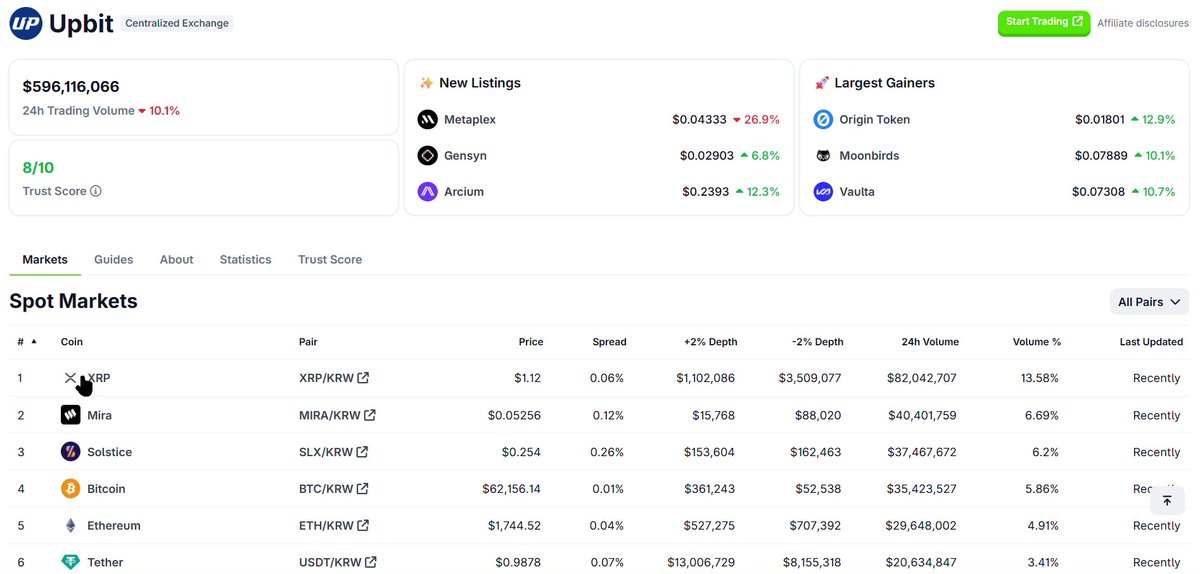Viewport: 1200px width, 574px height.
Task: Switch to the Markets tab
Action: coord(45,259)
